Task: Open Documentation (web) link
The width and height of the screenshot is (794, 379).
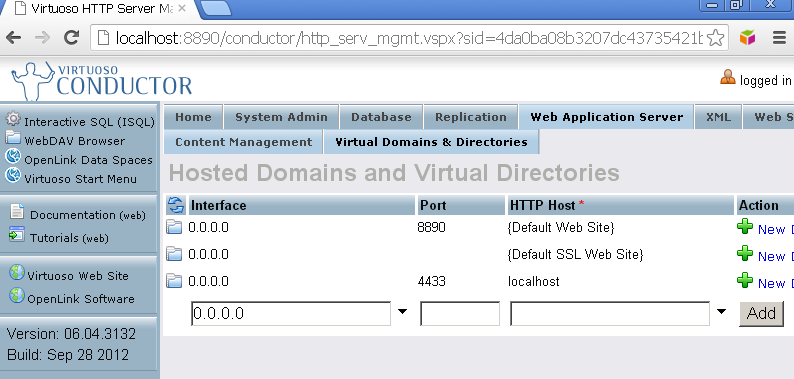Action: pos(88,215)
